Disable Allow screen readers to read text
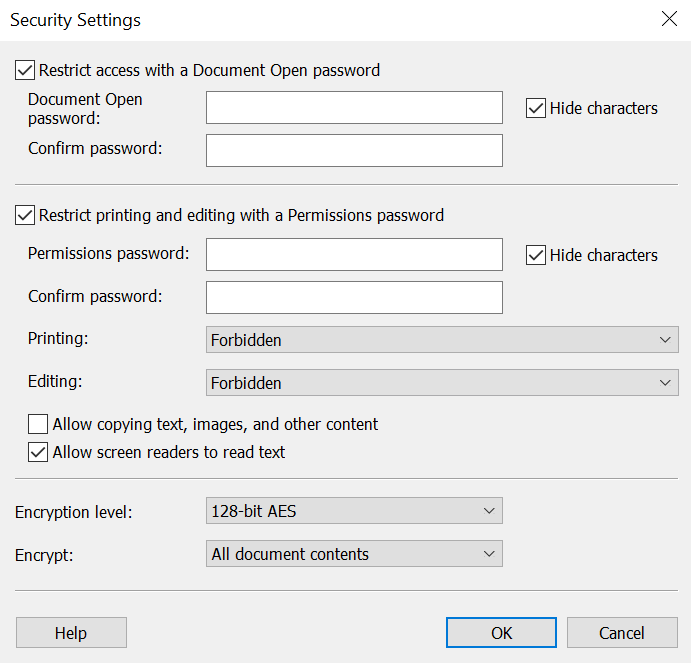 coord(38,452)
